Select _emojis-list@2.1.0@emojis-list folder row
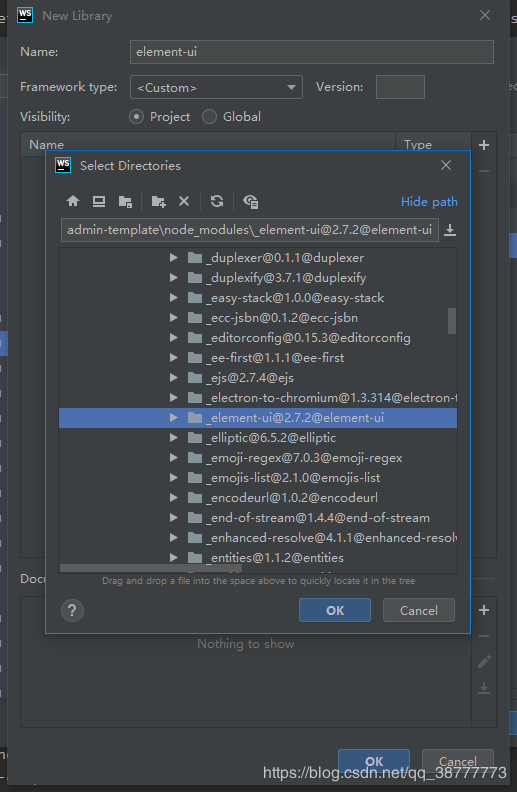517x792 pixels. [258, 478]
